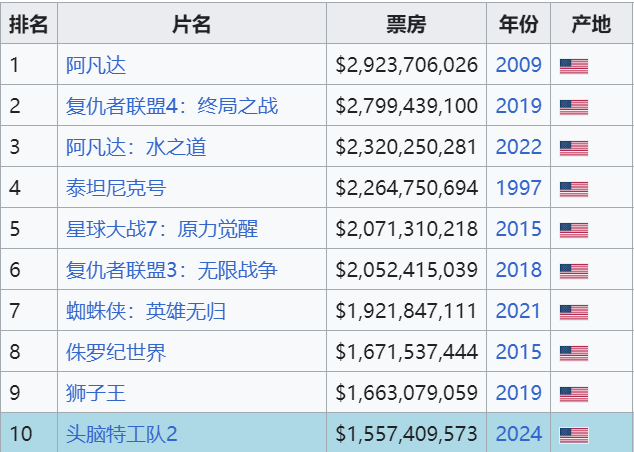Click rank number 8 cell

click(x=29, y=351)
